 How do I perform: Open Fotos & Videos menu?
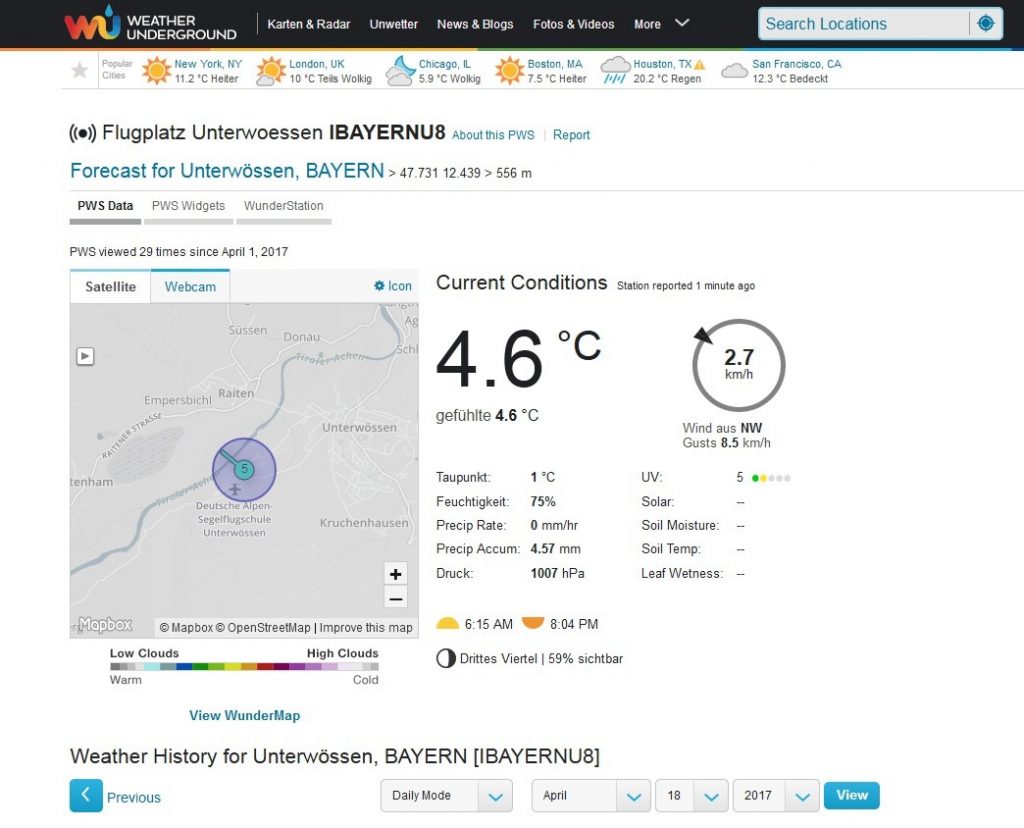pos(573,24)
